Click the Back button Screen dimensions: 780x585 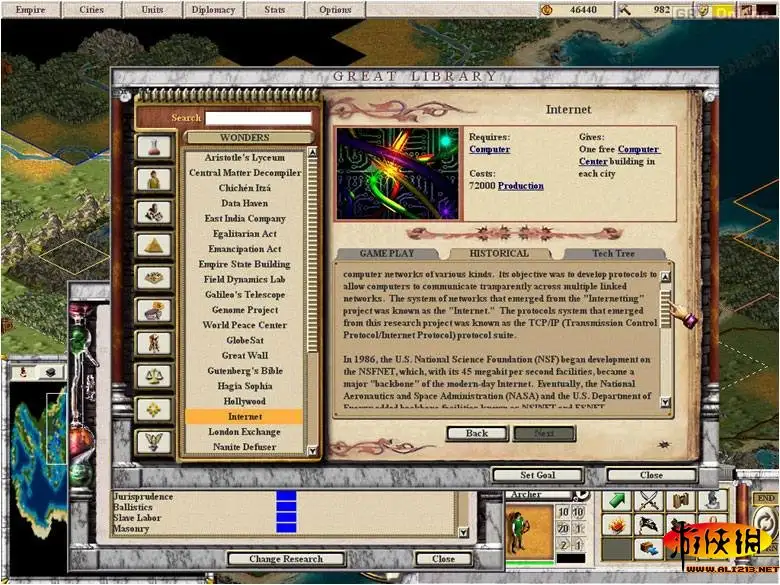477,433
